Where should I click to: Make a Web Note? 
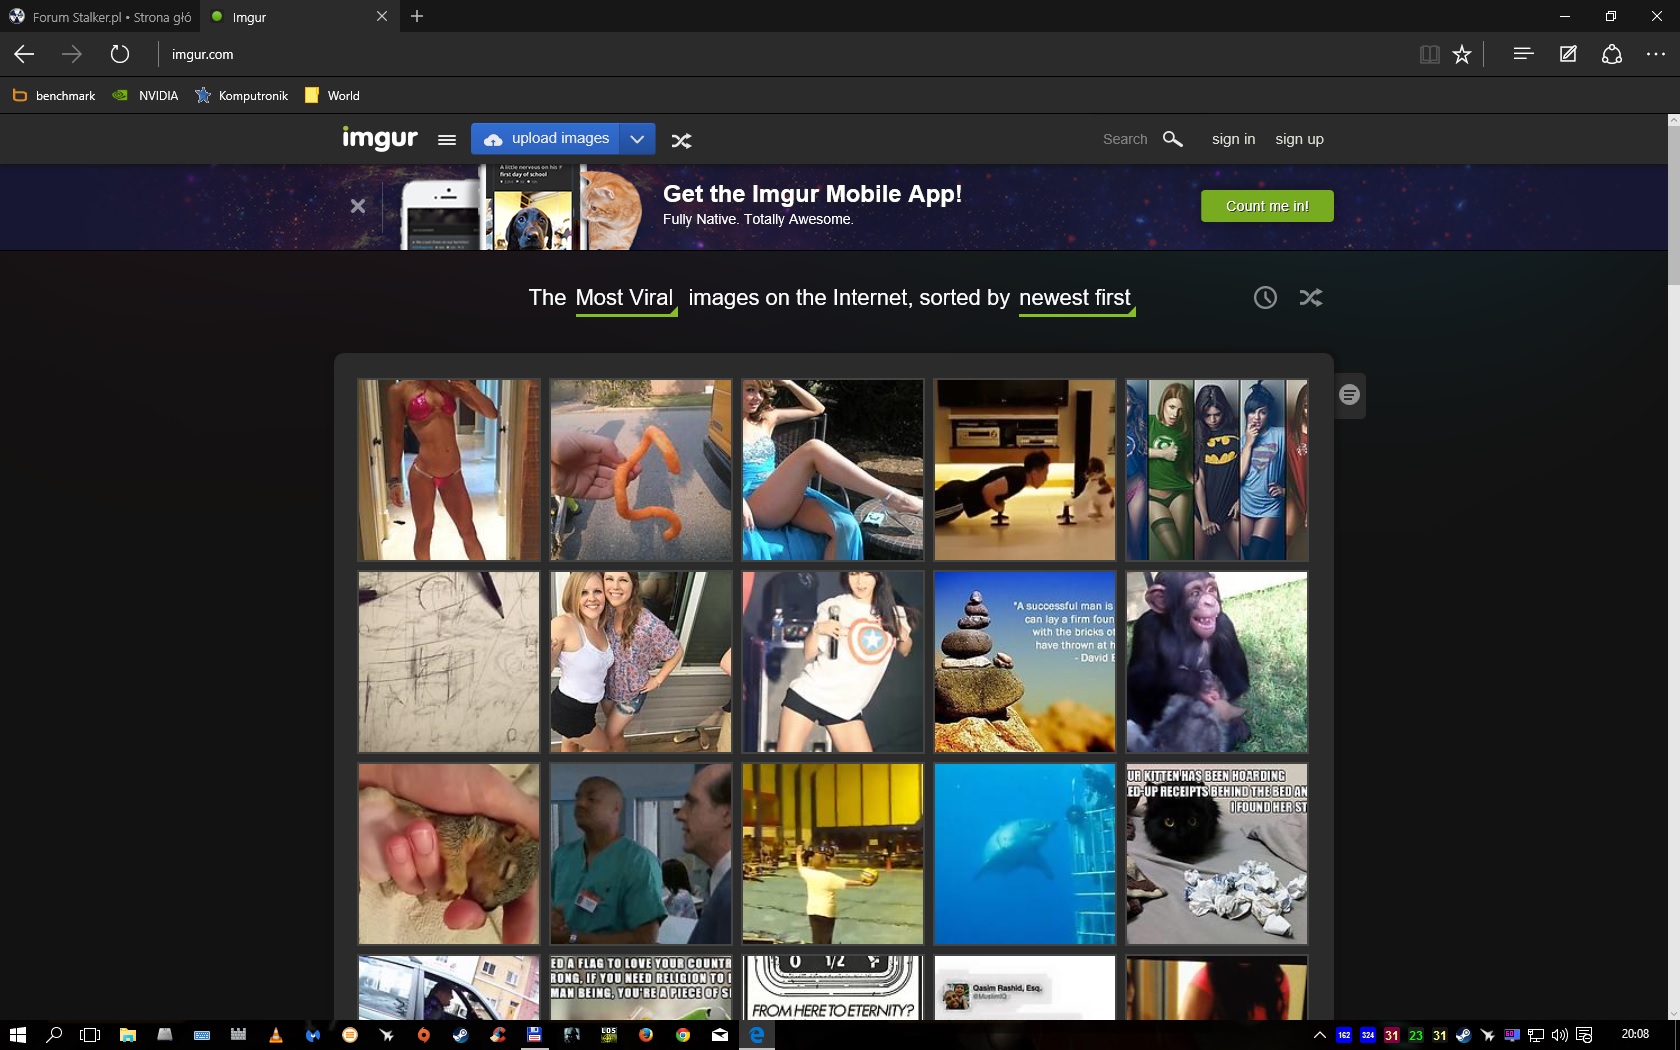[x=1568, y=54]
